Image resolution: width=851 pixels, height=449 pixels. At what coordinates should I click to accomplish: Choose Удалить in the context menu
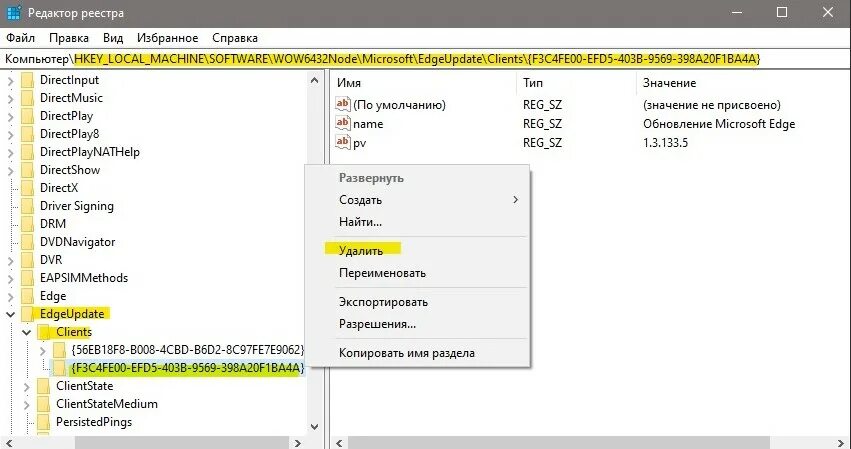[x=361, y=251]
